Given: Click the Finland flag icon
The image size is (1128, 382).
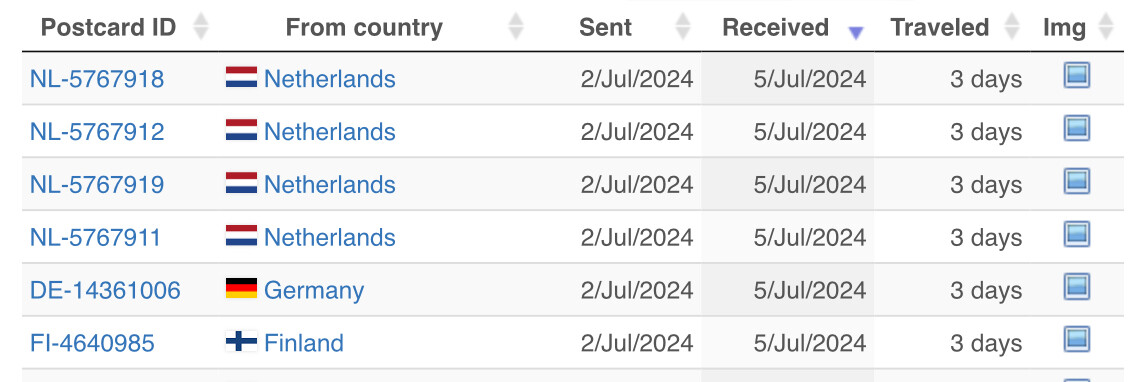Looking at the screenshot, I should point(241,341).
